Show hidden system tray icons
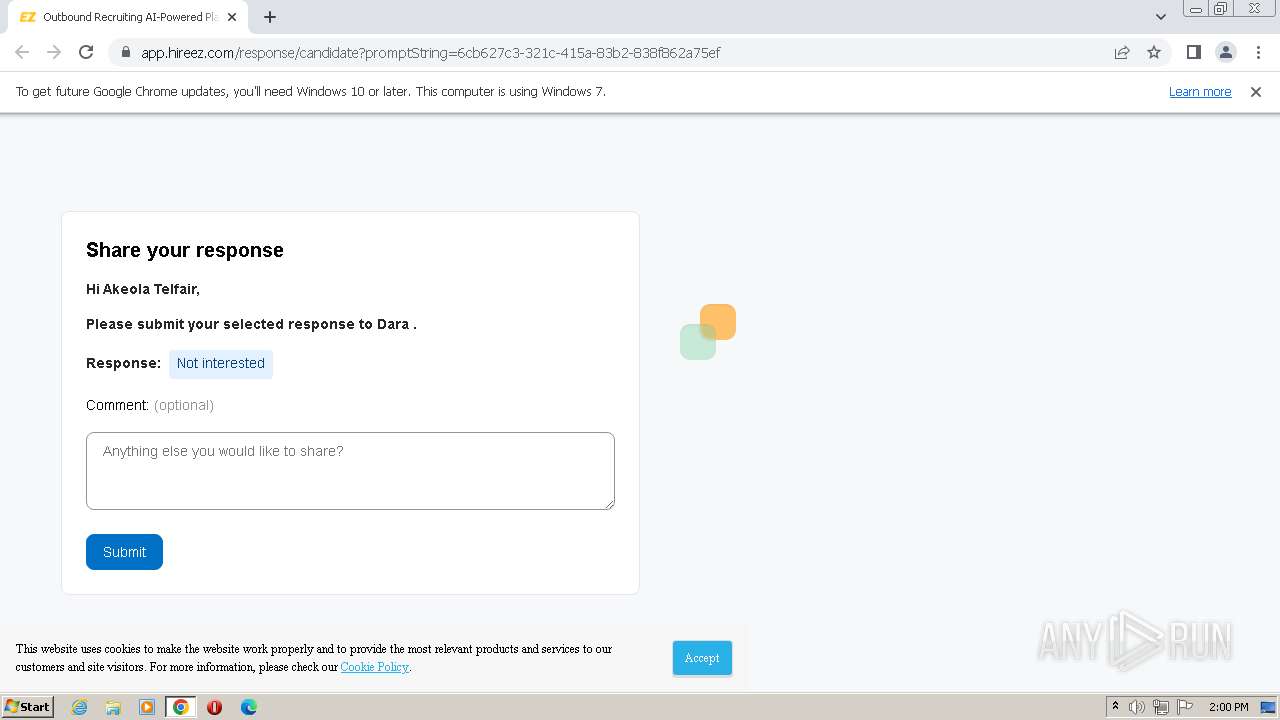This screenshot has width=1280, height=720. [x=1115, y=707]
